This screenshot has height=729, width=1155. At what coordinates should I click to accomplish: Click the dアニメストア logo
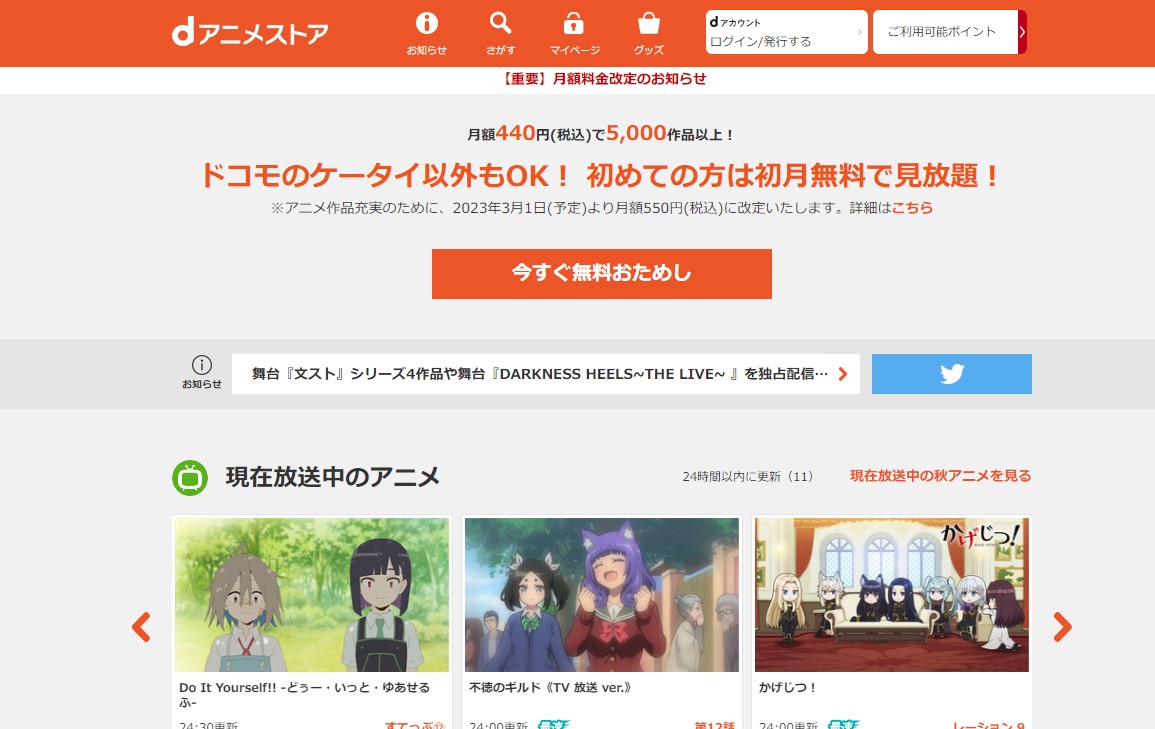(x=250, y=32)
